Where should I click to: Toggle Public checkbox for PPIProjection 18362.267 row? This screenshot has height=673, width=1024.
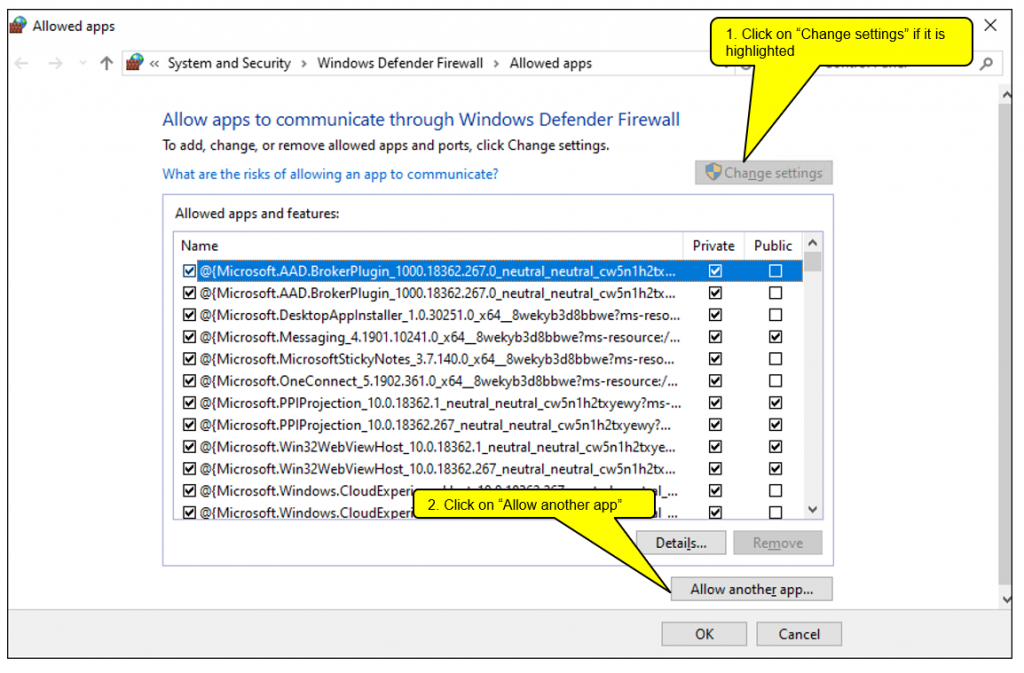click(775, 425)
